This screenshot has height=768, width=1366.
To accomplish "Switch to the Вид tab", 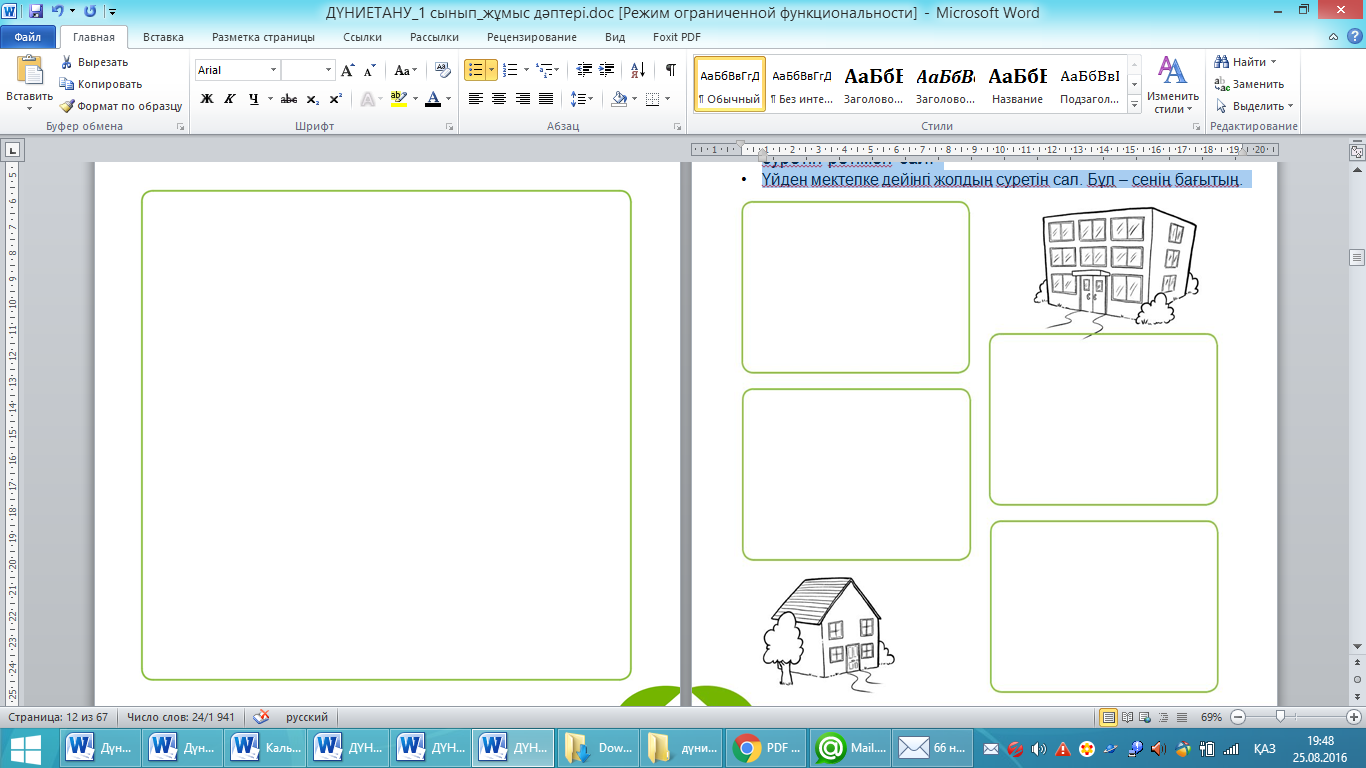I will click(x=615, y=37).
